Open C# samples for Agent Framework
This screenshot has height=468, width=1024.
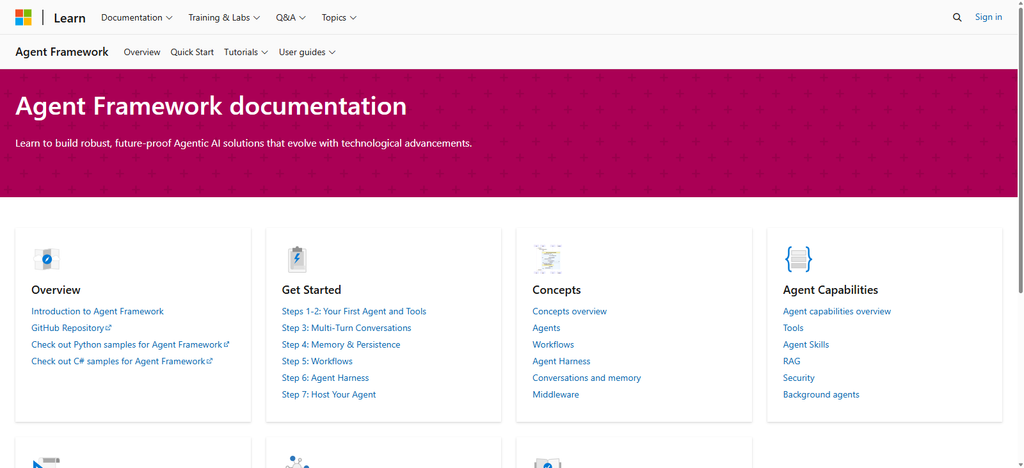(122, 361)
